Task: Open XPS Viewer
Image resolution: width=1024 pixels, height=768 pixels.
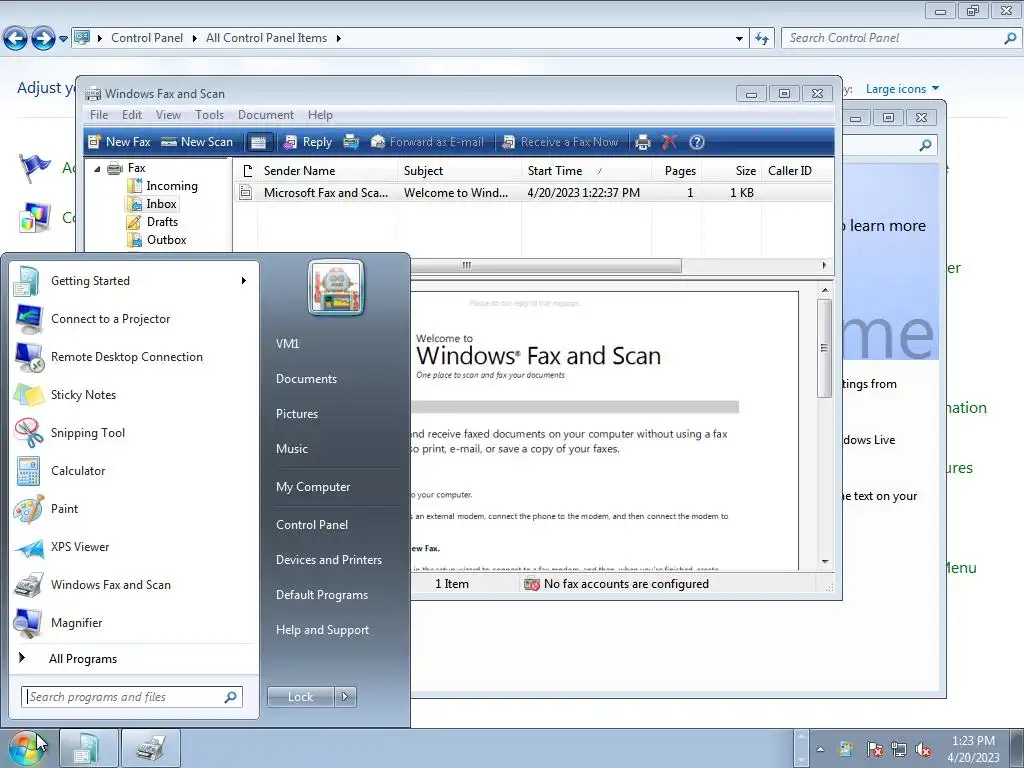Action: tap(134, 547)
